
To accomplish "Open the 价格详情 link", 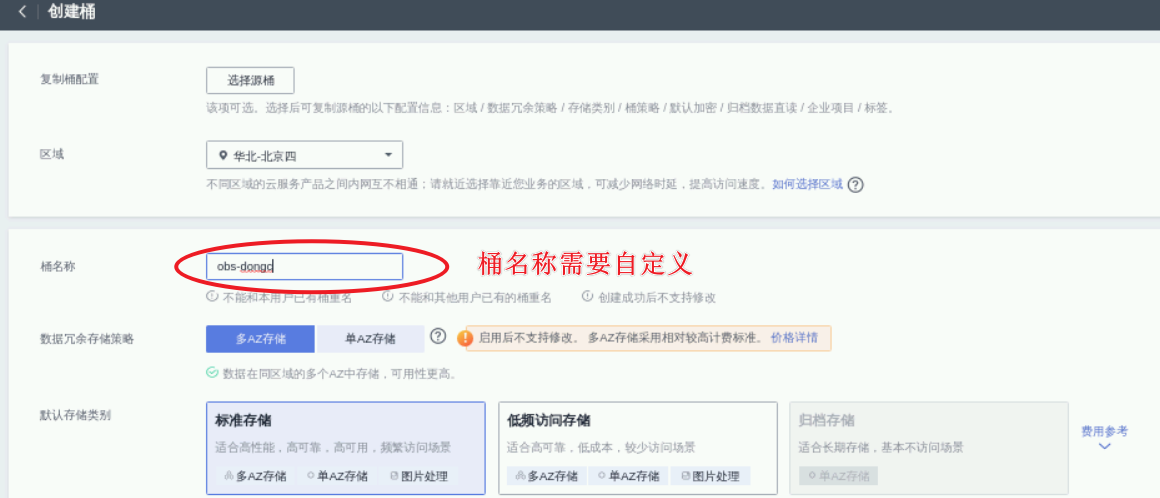I will [x=794, y=337].
